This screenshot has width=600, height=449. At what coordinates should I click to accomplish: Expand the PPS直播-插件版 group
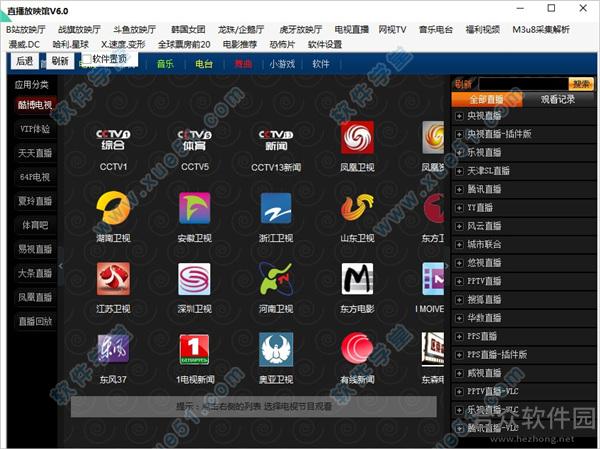(x=459, y=355)
